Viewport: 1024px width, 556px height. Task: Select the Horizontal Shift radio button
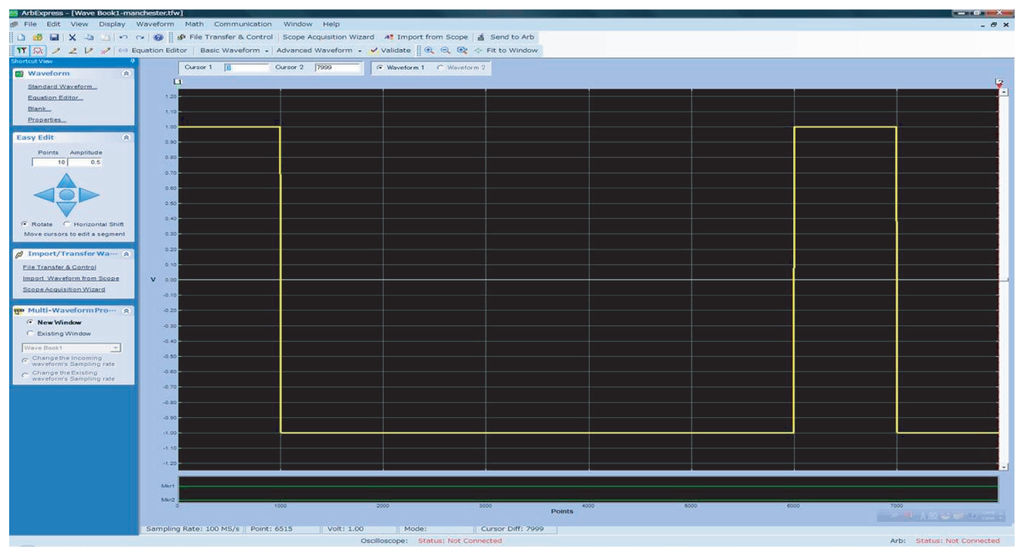68,224
